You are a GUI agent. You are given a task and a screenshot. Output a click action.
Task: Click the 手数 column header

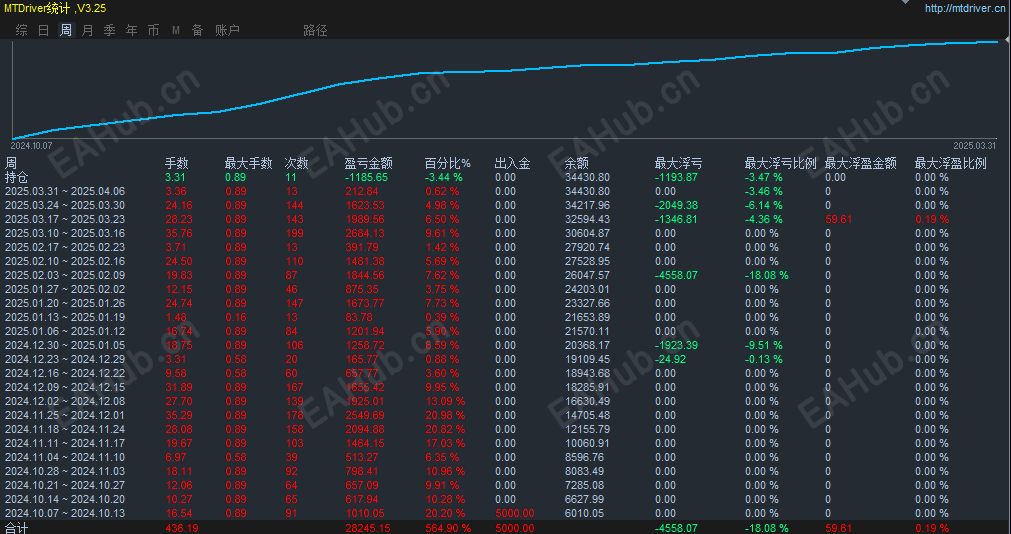click(177, 164)
